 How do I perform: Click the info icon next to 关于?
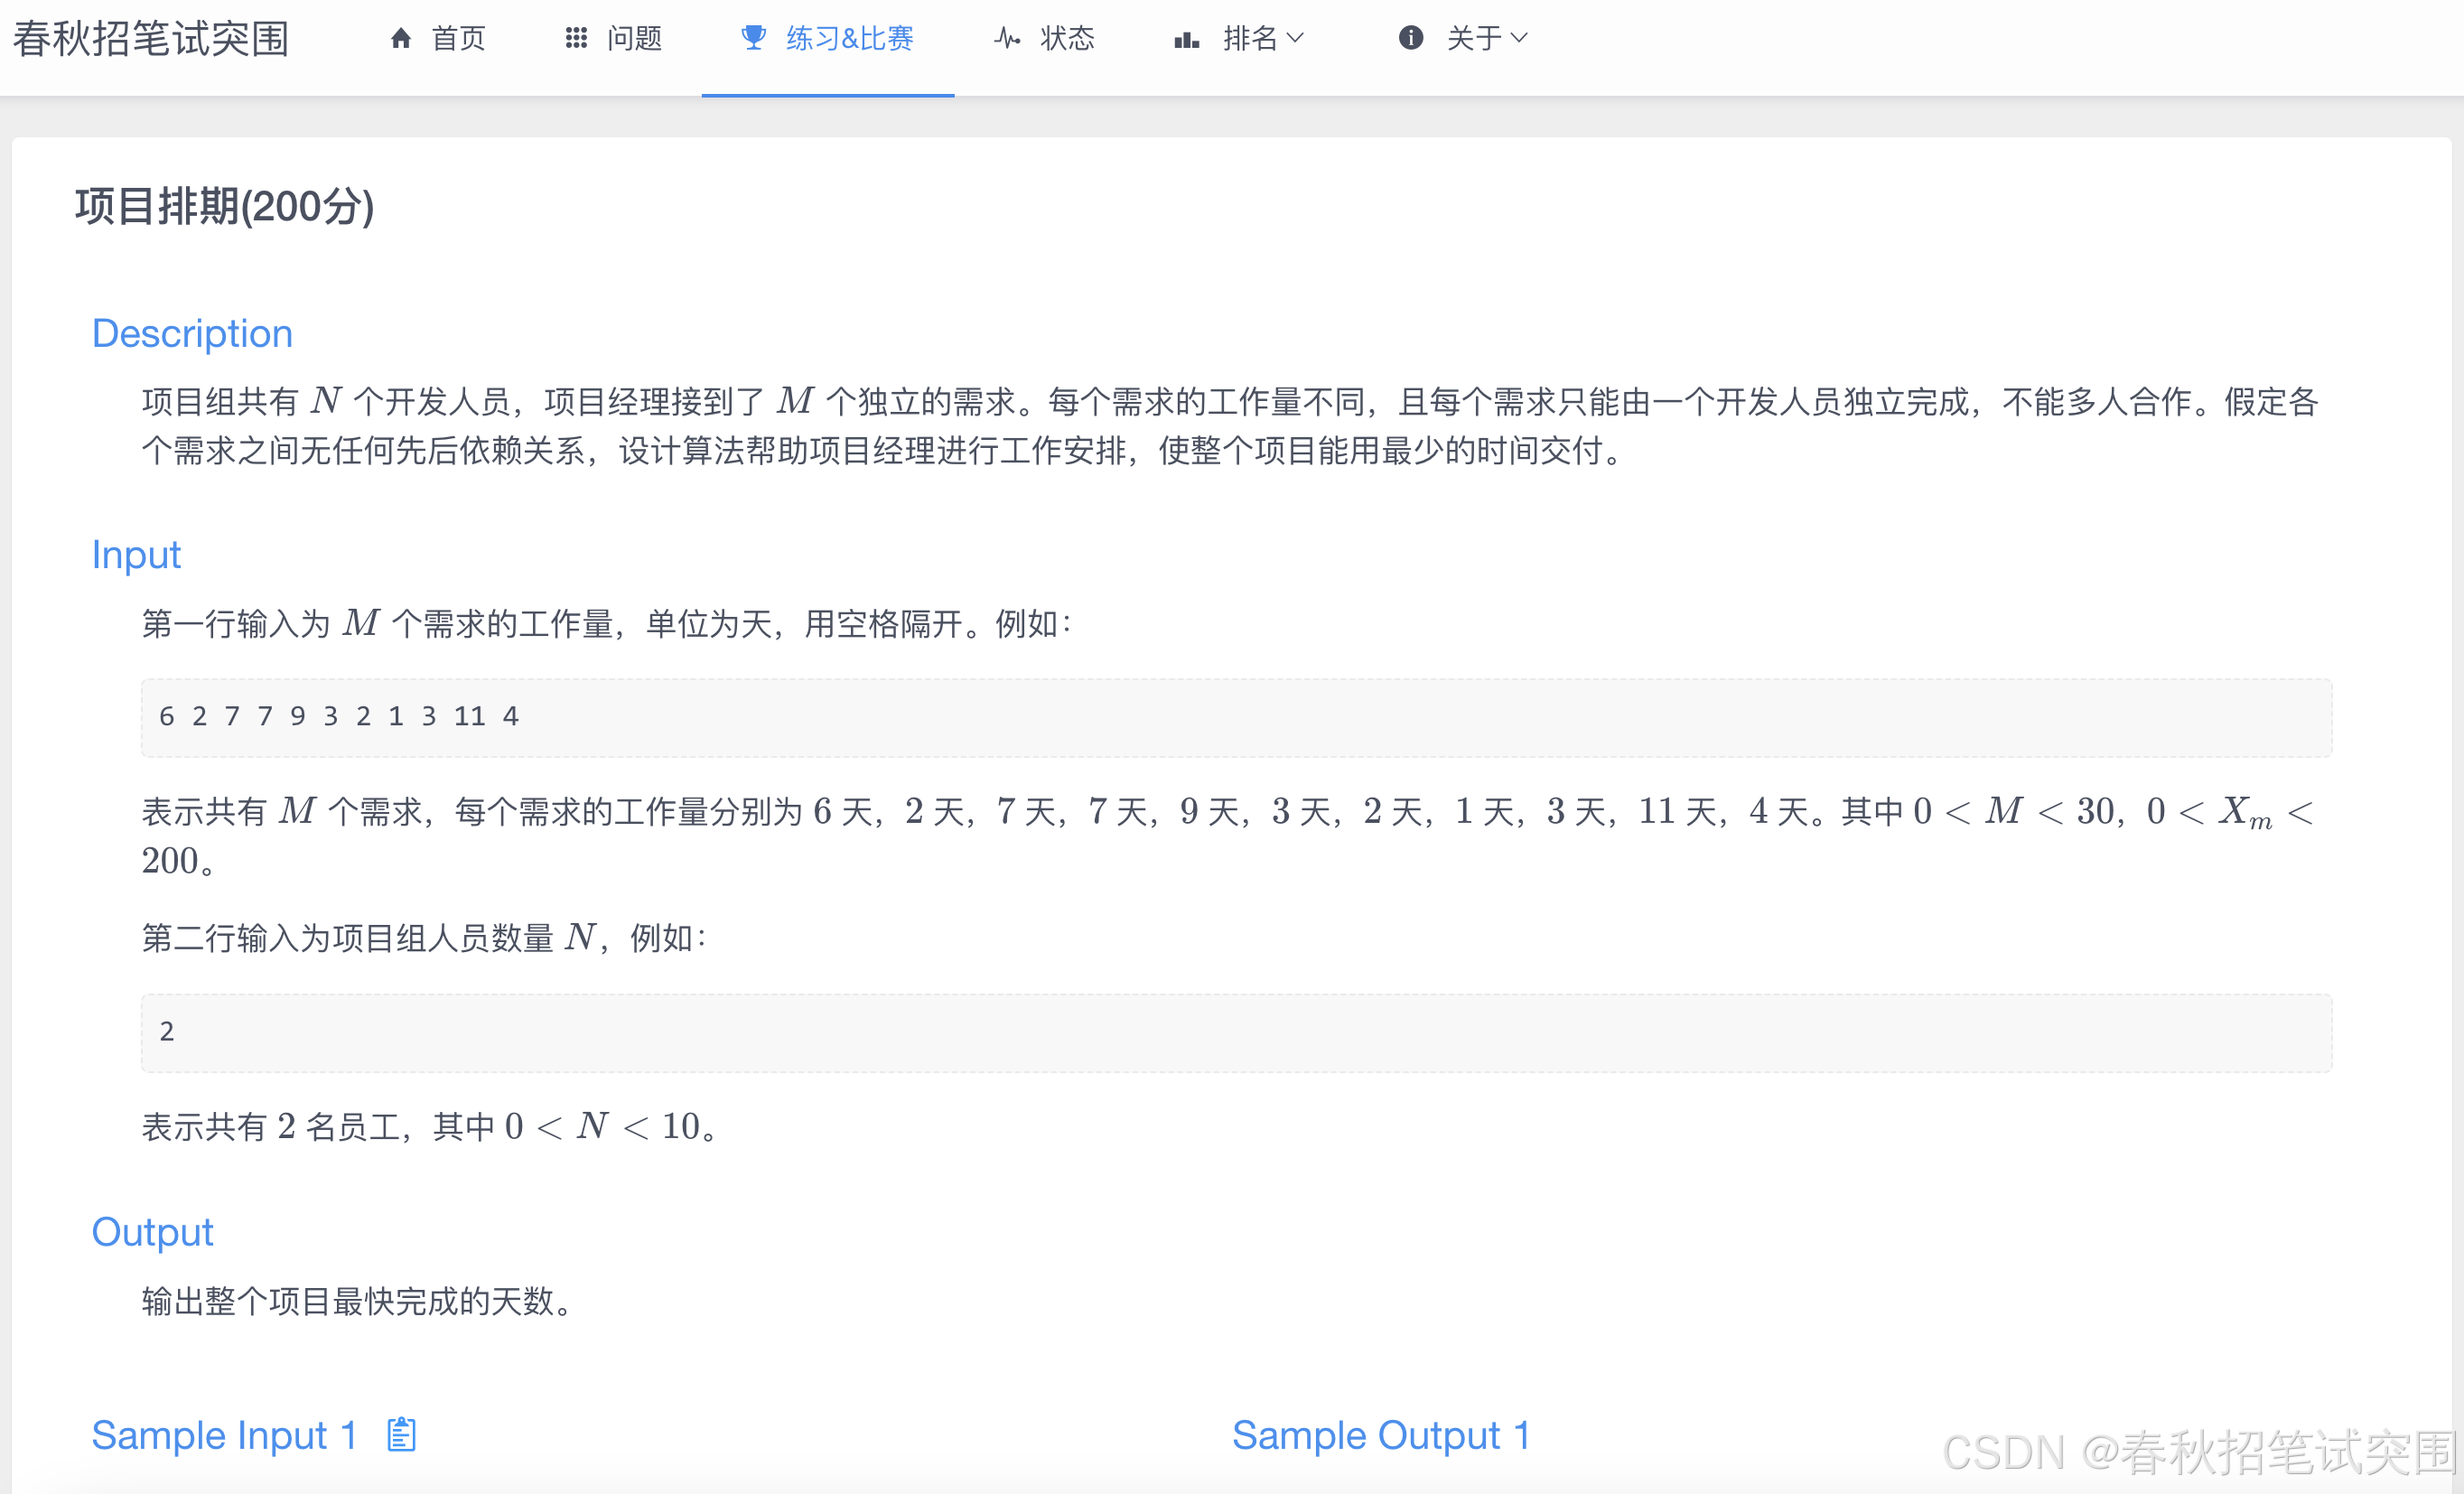coord(1410,38)
